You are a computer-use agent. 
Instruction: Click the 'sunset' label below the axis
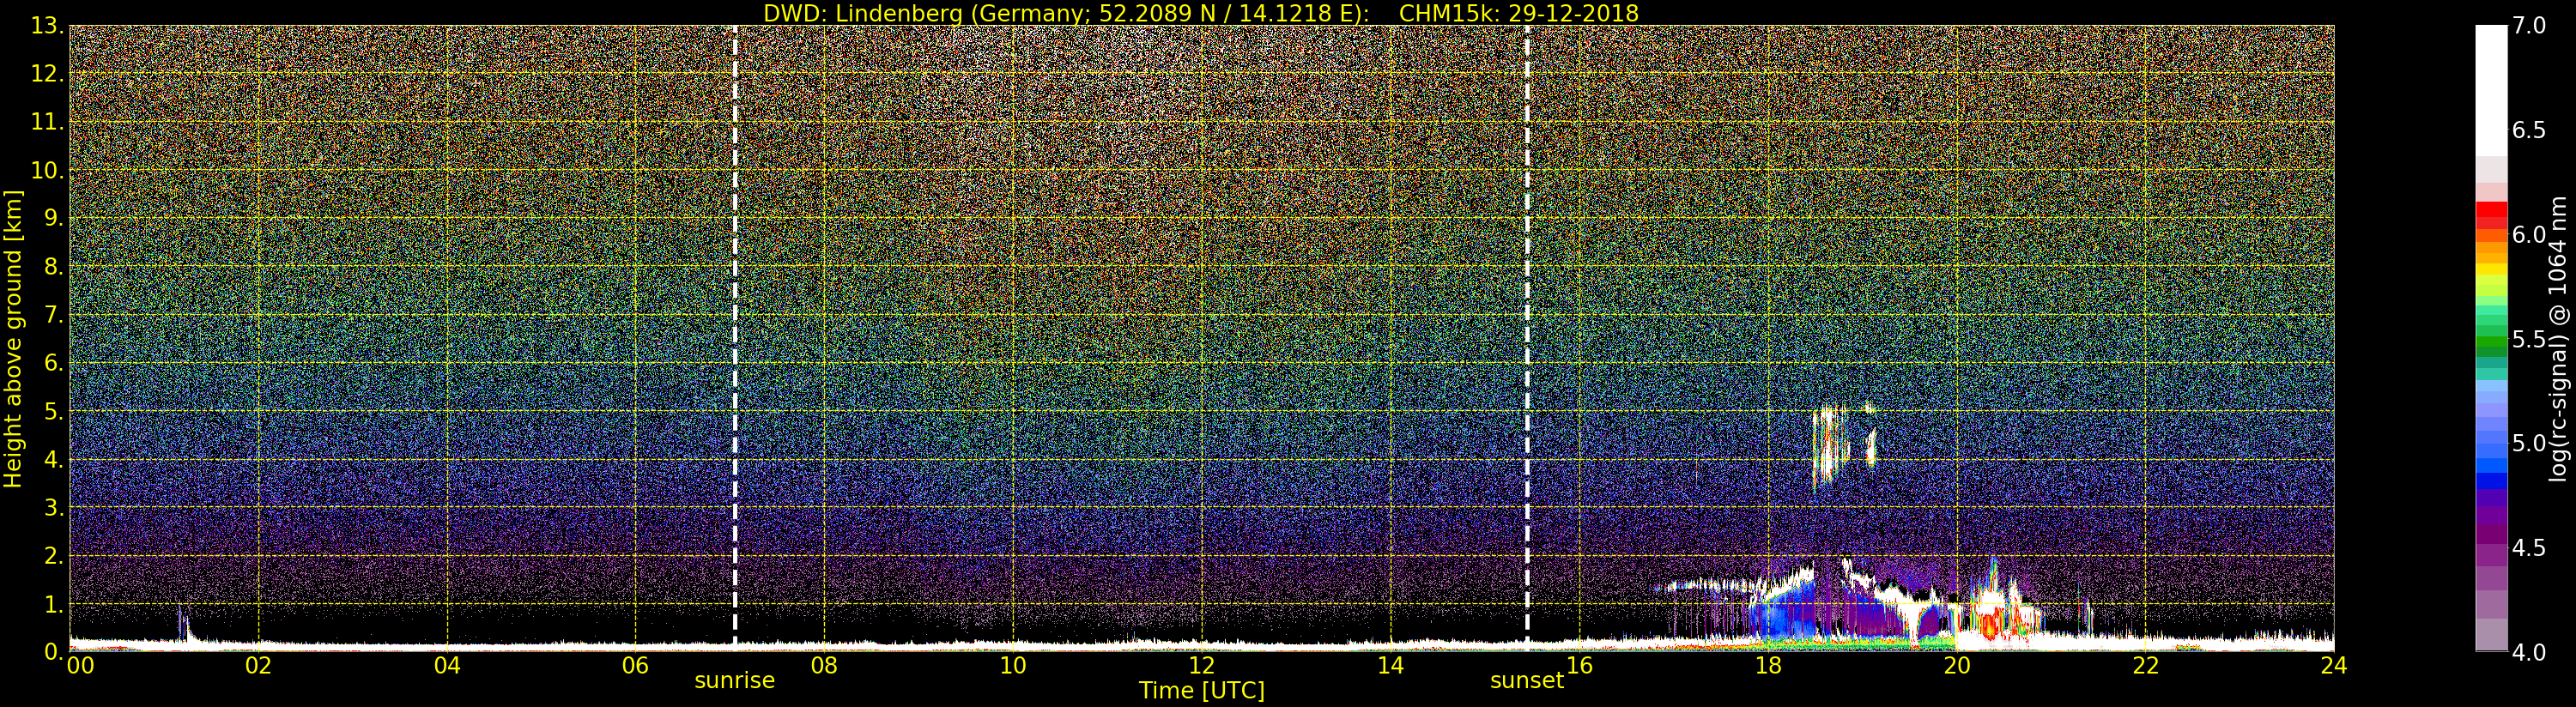click(x=1527, y=680)
